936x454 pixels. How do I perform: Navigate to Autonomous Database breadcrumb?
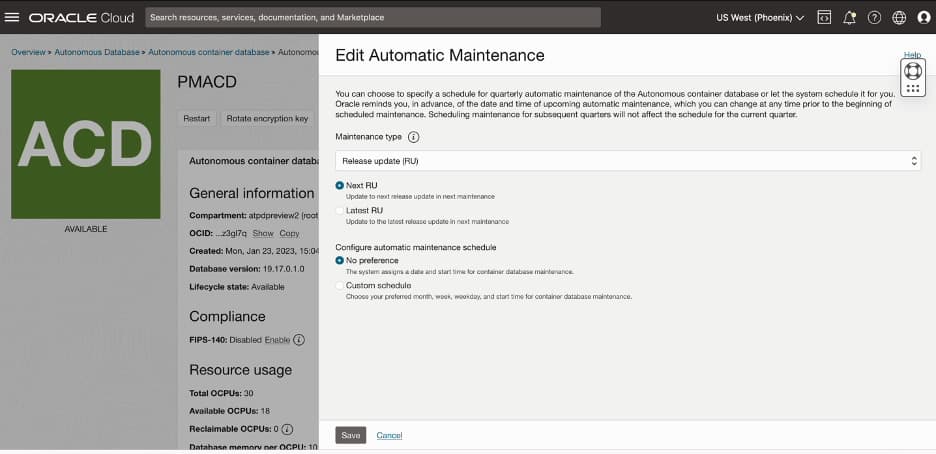tap(97, 52)
